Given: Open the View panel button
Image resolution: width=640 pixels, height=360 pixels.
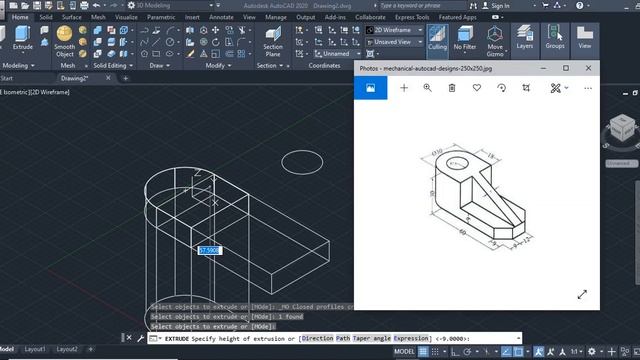Looking at the screenshot, I should [x=584, y=37].
